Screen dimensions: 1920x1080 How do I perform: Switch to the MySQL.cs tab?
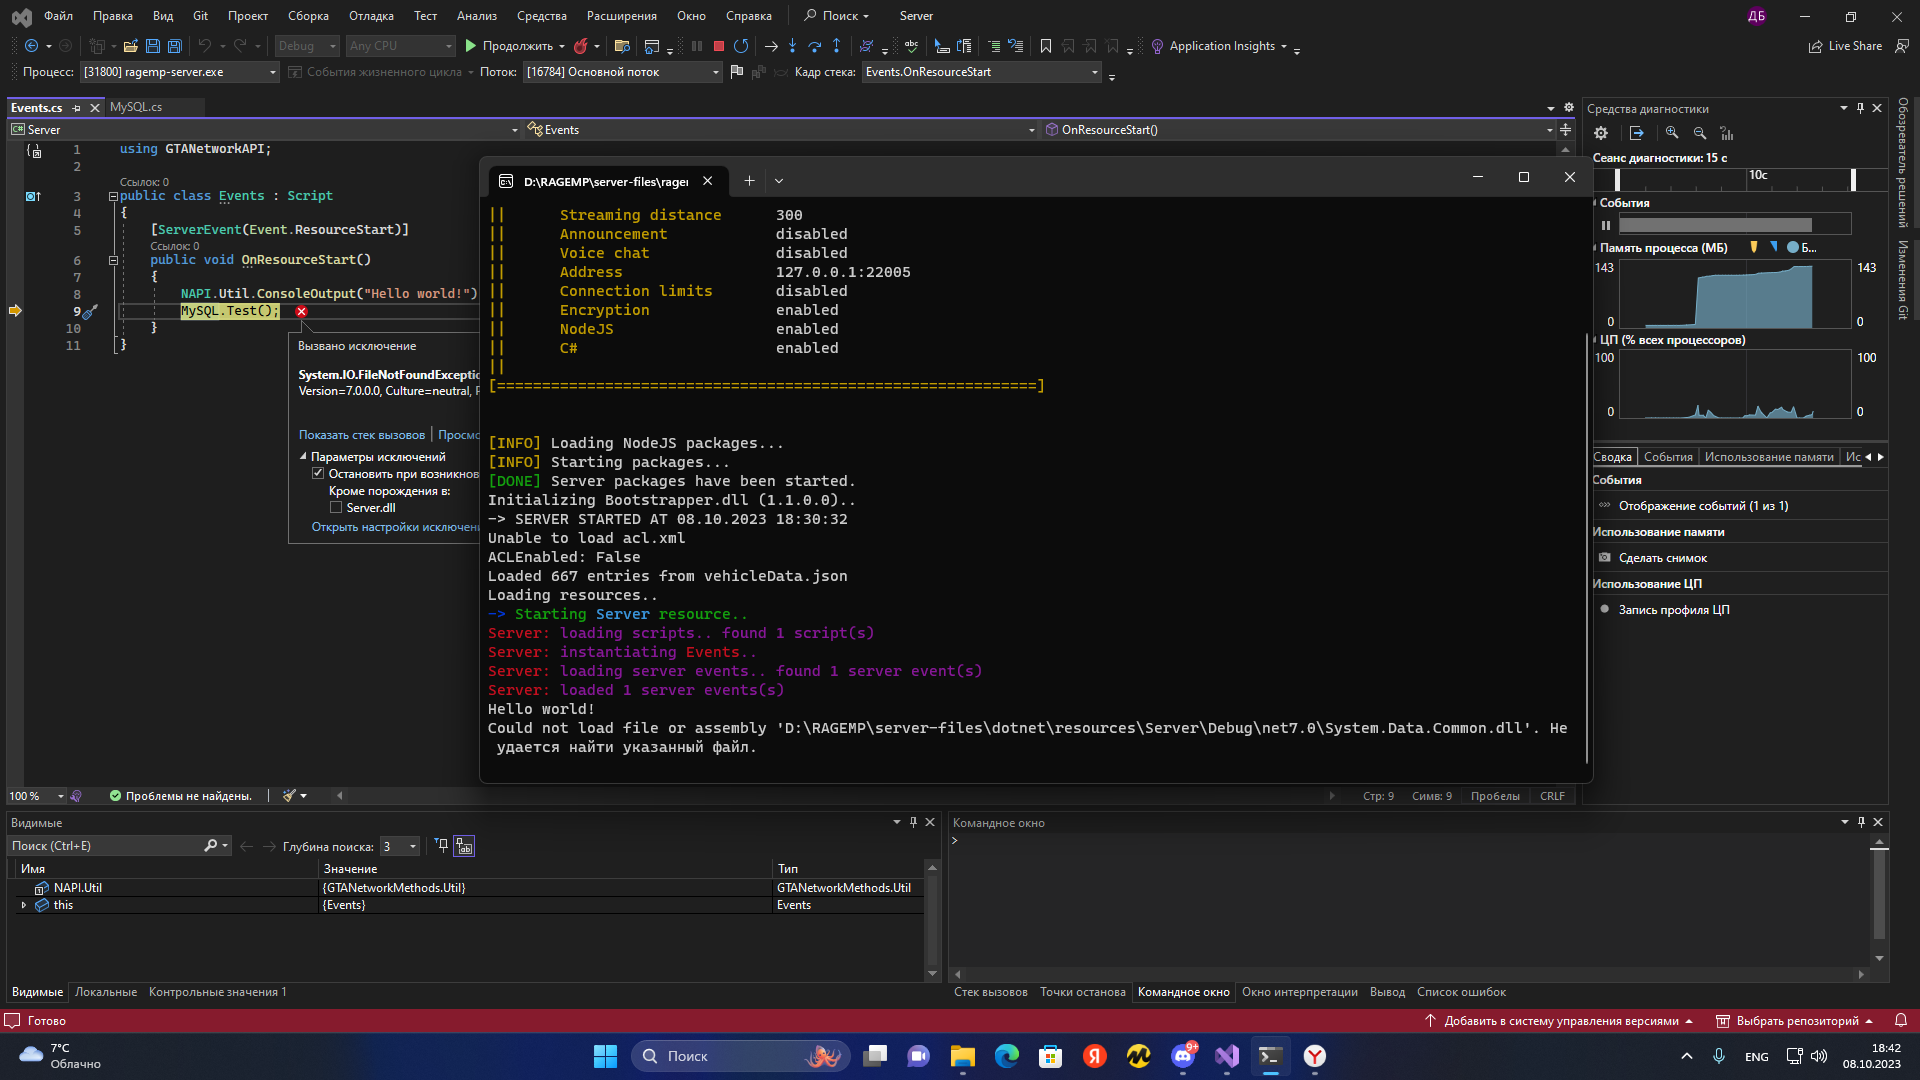[136, 107]
